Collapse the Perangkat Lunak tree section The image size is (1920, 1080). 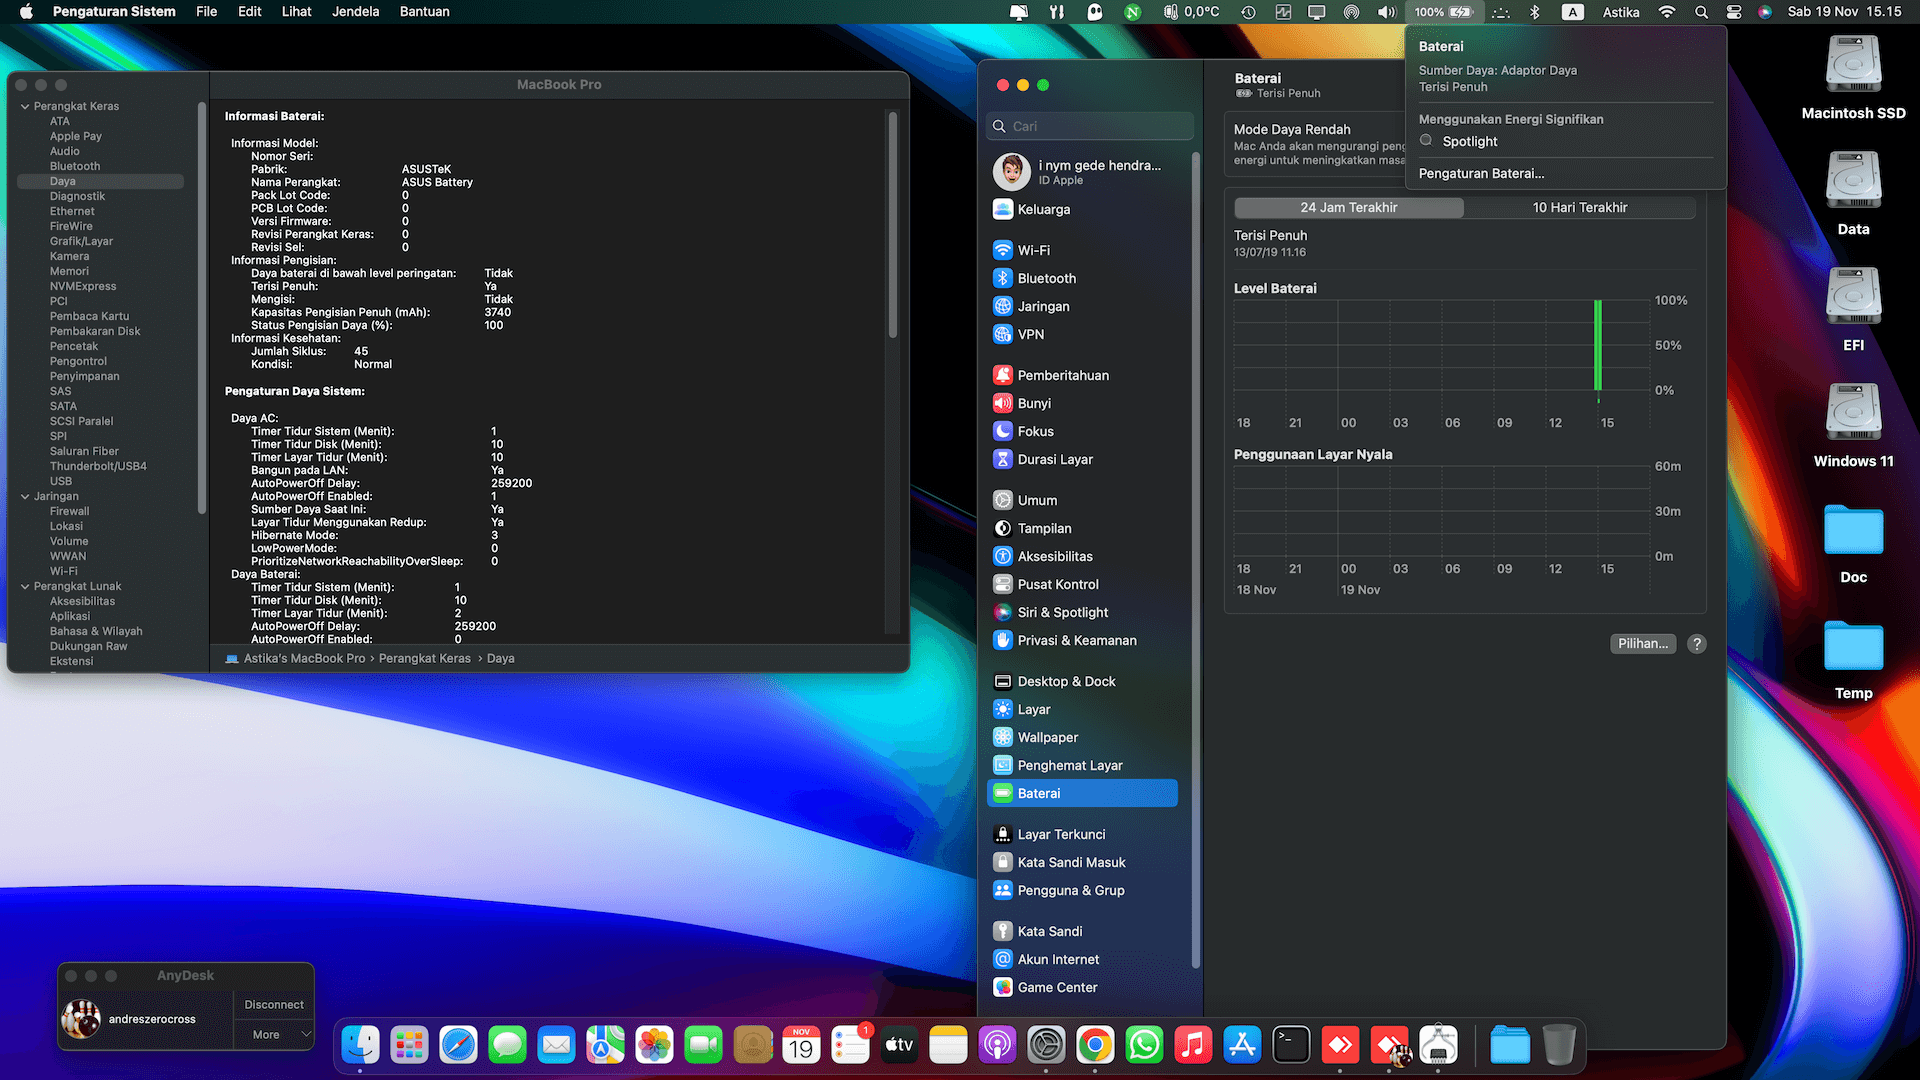click(25, 586)
